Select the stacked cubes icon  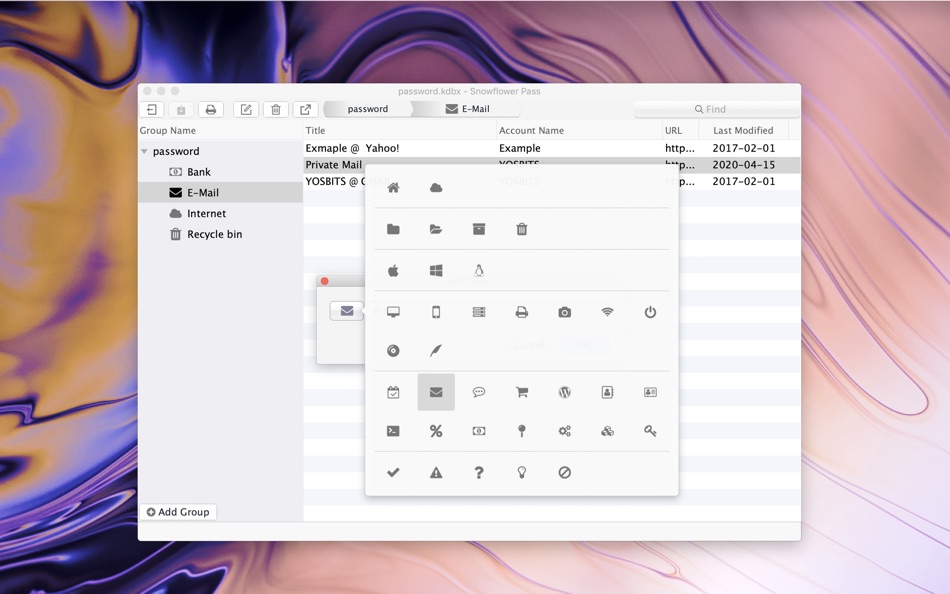(x=607, y=431)
